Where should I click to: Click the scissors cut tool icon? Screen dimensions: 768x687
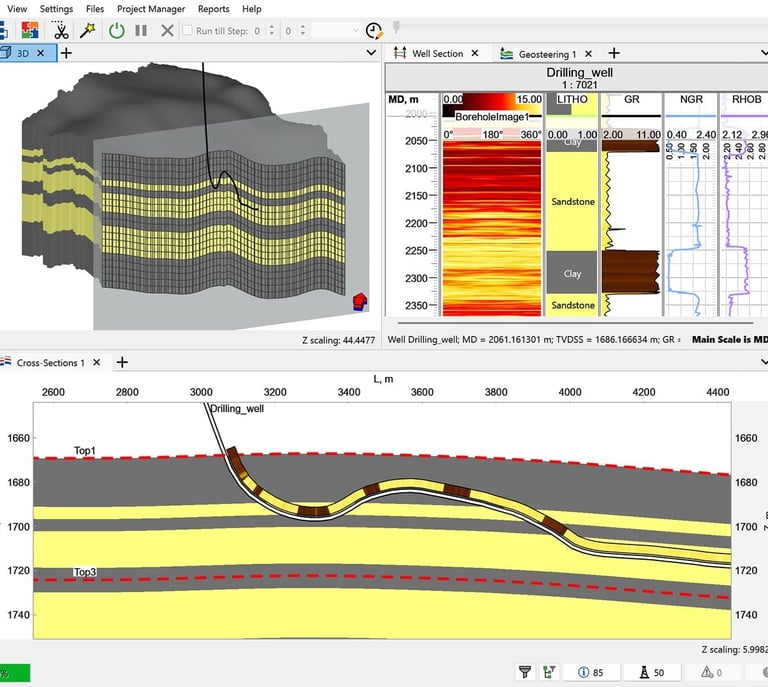click(x=61, y=31)
